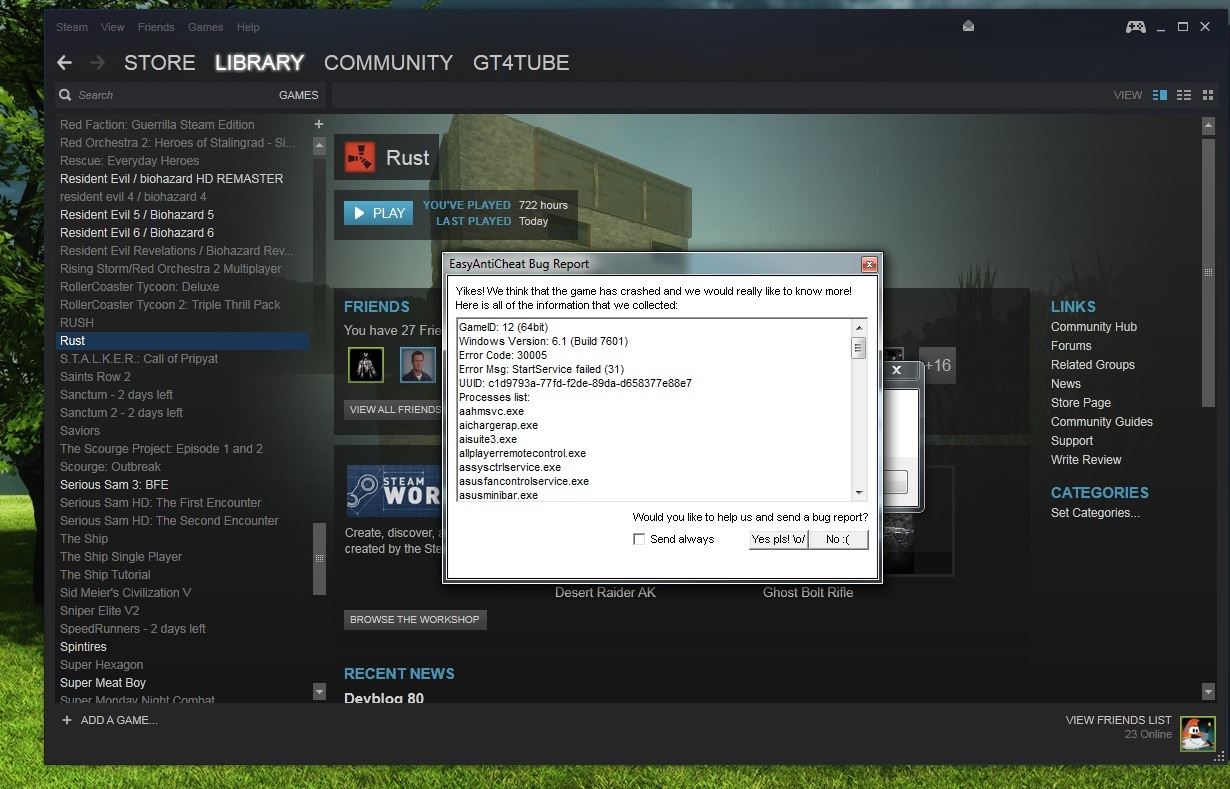This screenshot has height=789, width=1230.
Task: Switch to the COMMUNITY tab
Action: coord(389,63)
